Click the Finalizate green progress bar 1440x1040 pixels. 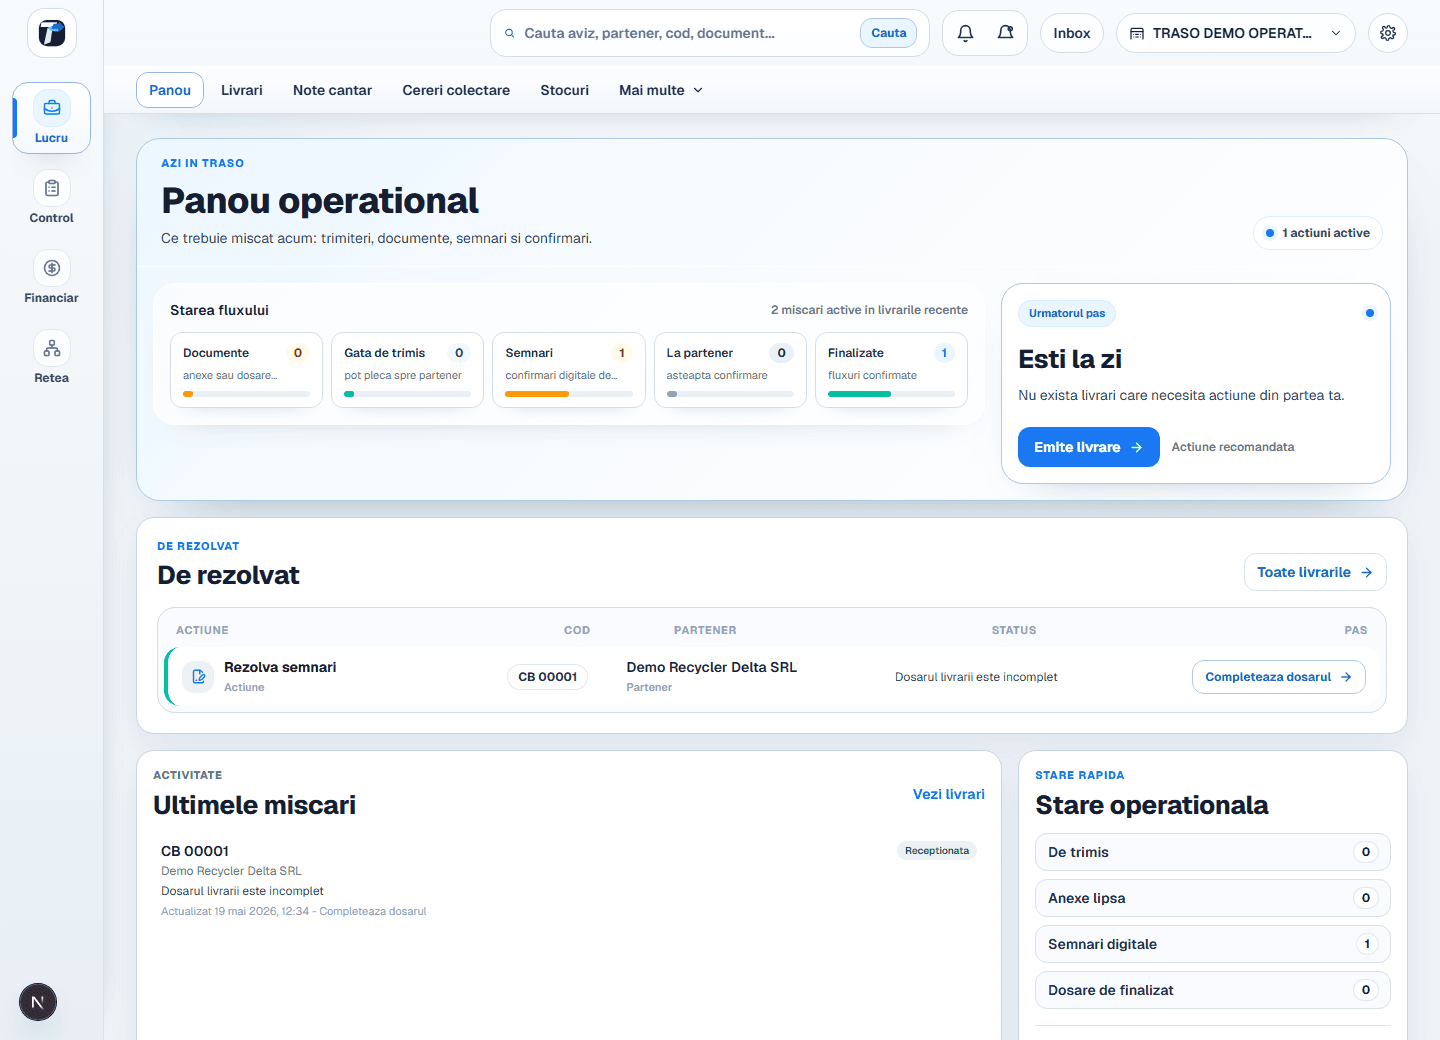point(891,394)
